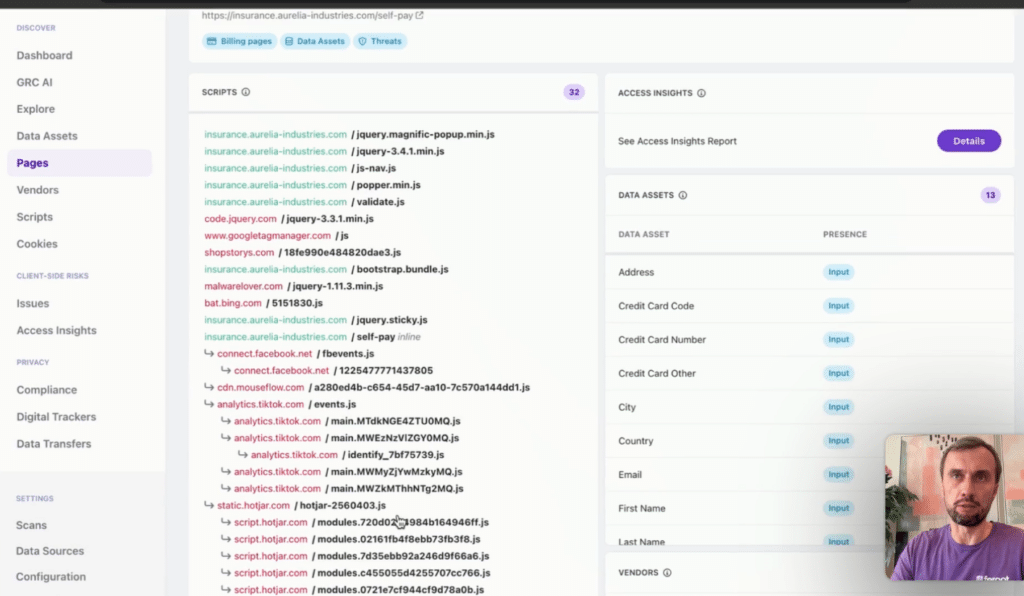Click the Scripts info icon
This screenshot has height=596, width=1024.
click(x=246, y=92)
